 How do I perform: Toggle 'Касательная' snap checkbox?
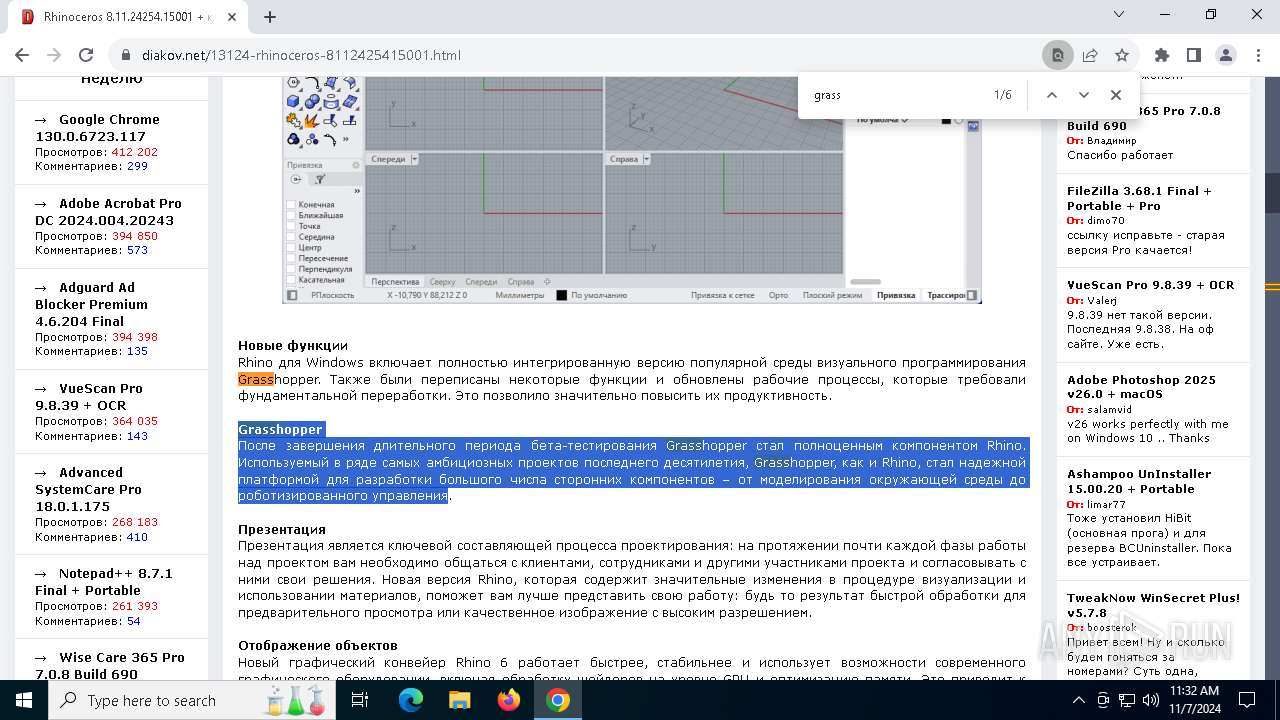point(292,280)
